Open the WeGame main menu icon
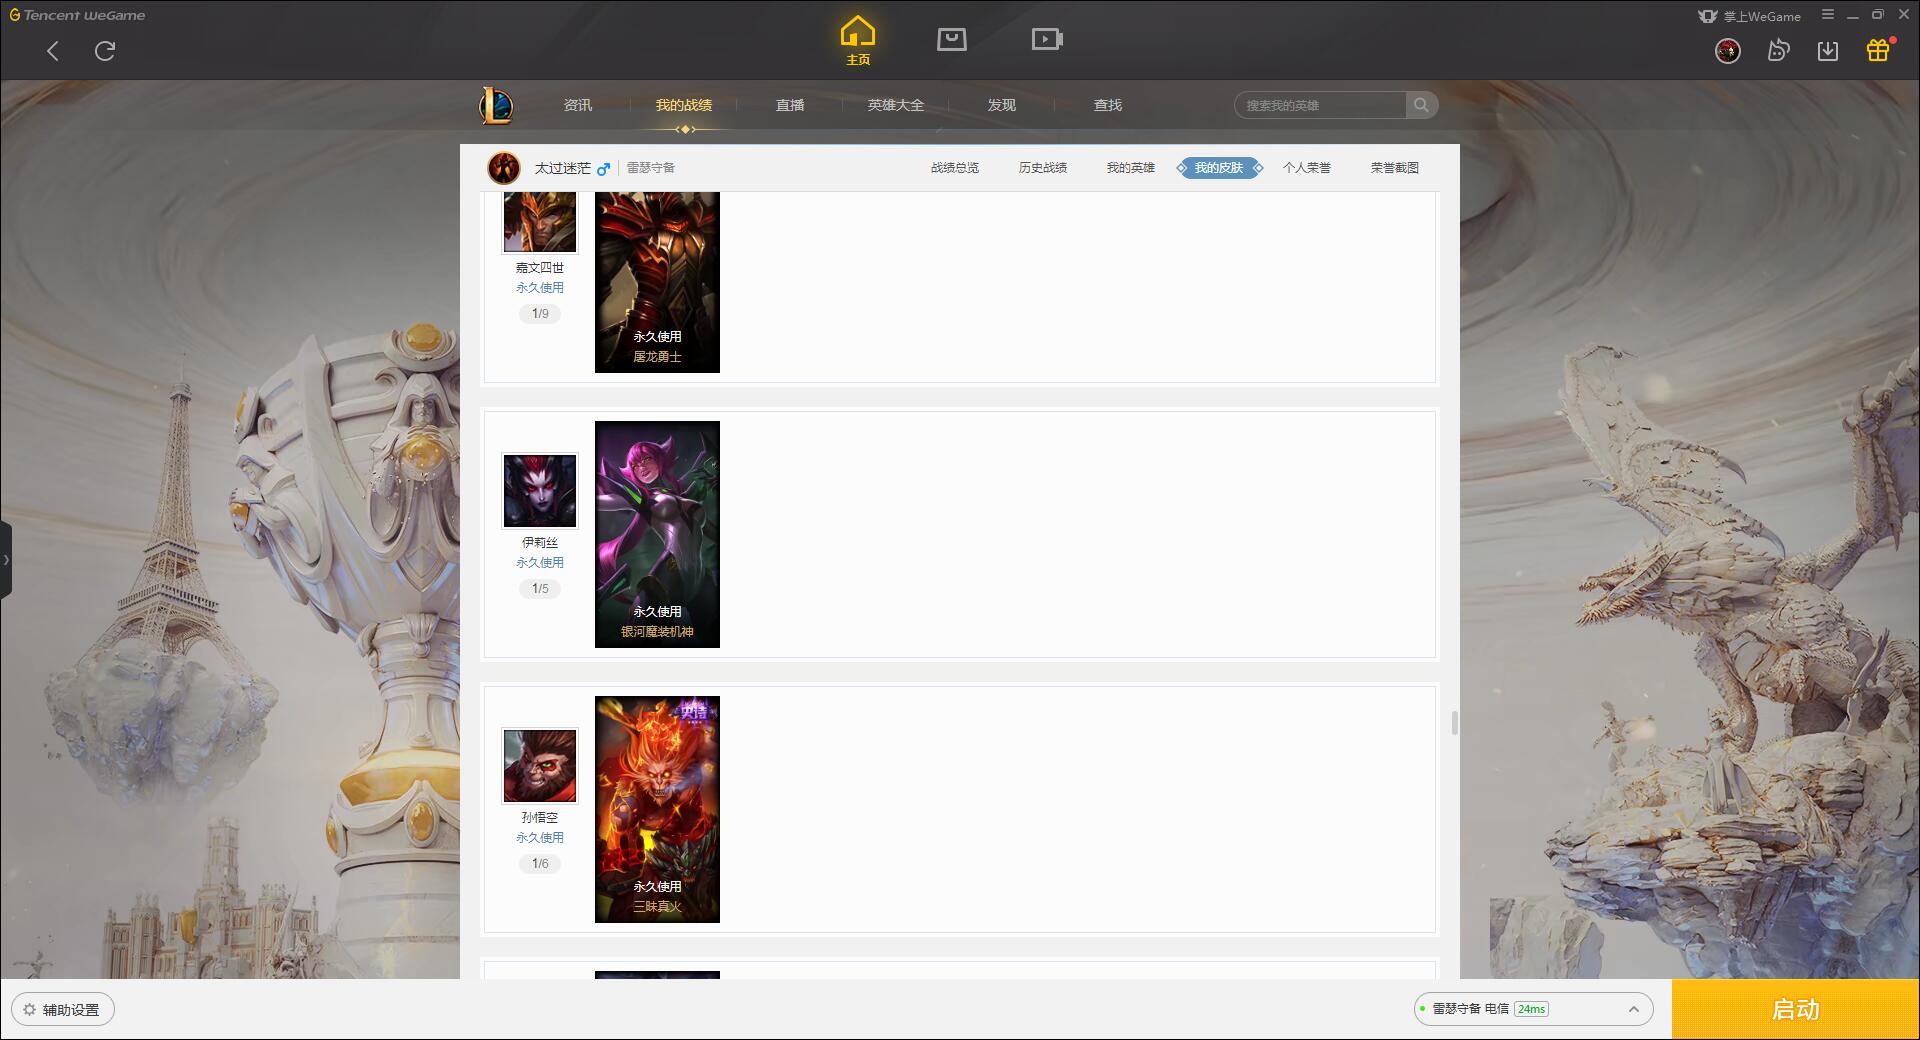This screenshot has height=1040, width=1920. coord(1828,15)
